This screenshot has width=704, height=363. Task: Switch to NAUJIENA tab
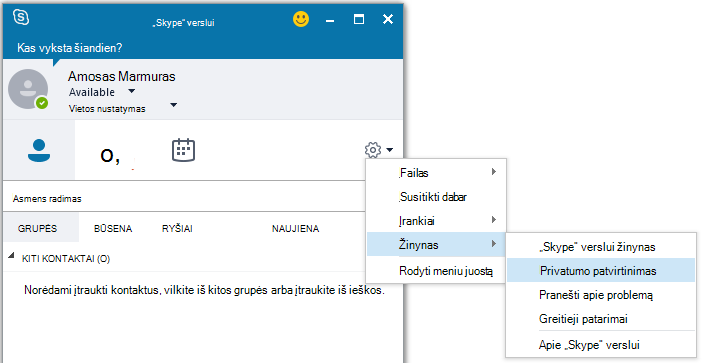(295, 228)
